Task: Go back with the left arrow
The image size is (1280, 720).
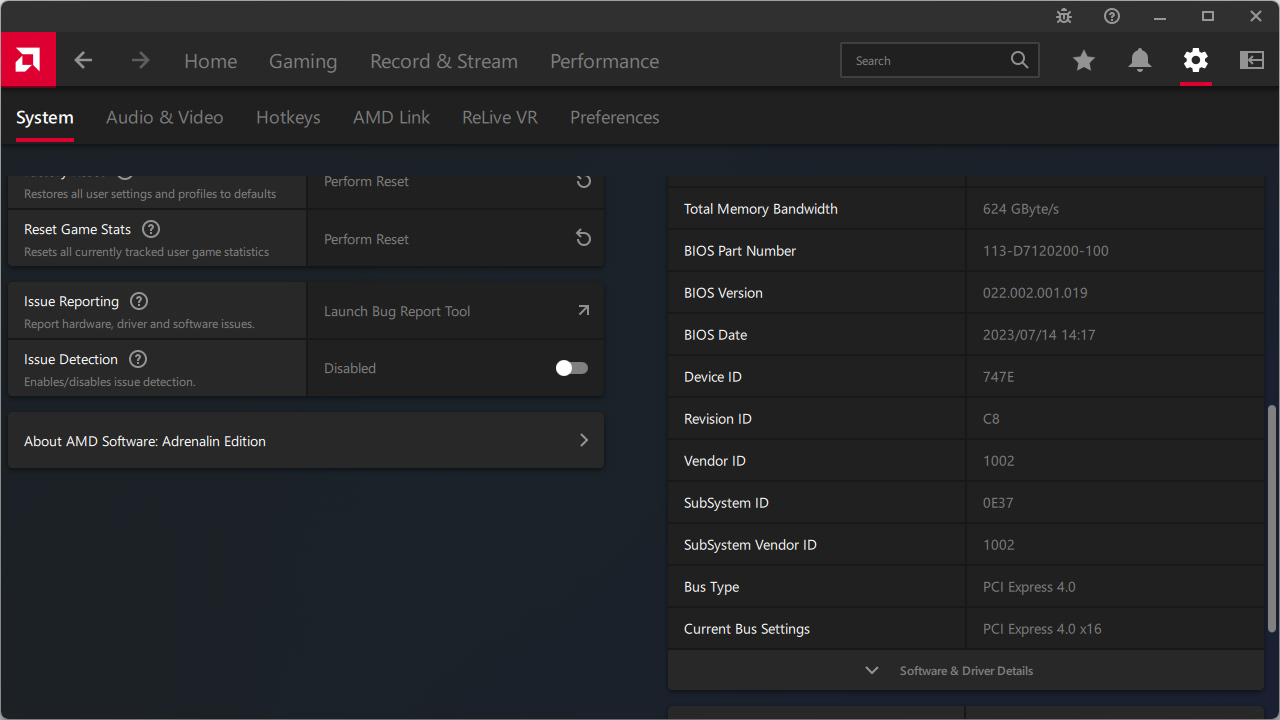Action: tap(83, 61)
